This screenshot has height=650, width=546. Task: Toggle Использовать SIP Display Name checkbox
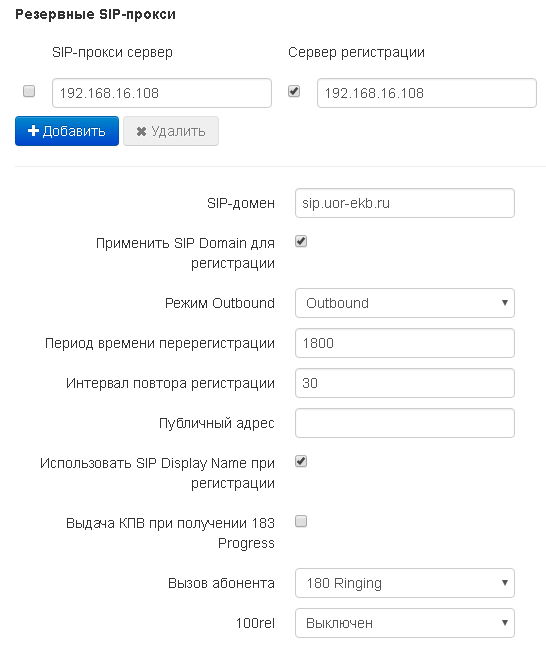301,461
